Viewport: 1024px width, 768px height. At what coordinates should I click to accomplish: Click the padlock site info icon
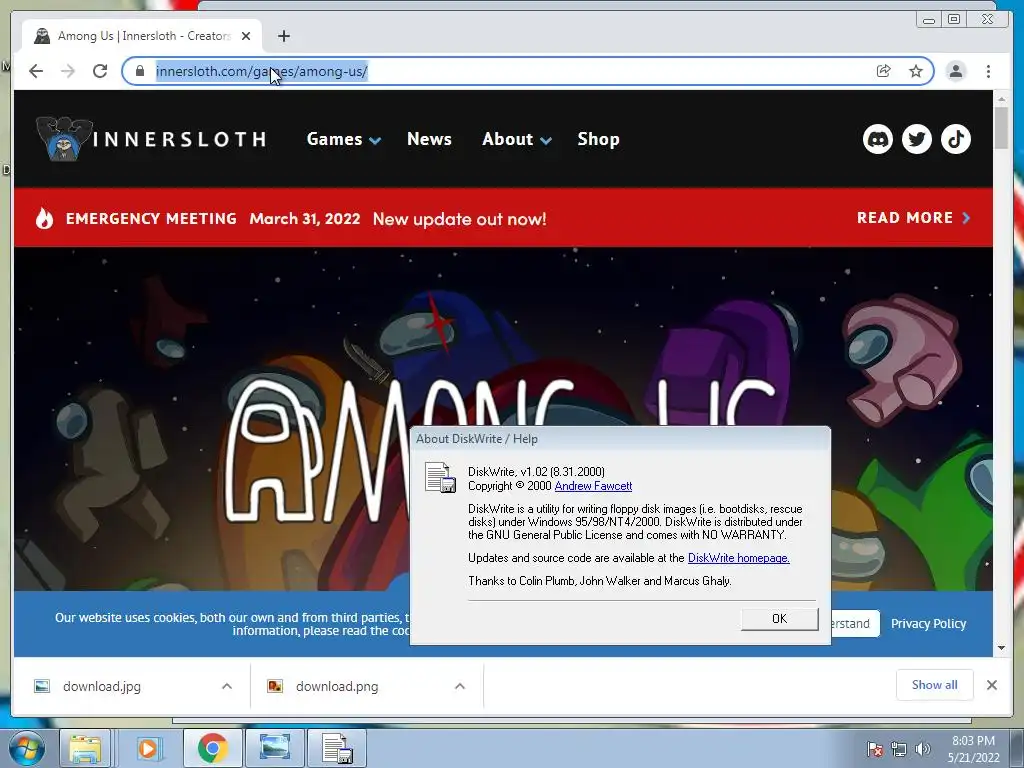click(x=139, y=71)
